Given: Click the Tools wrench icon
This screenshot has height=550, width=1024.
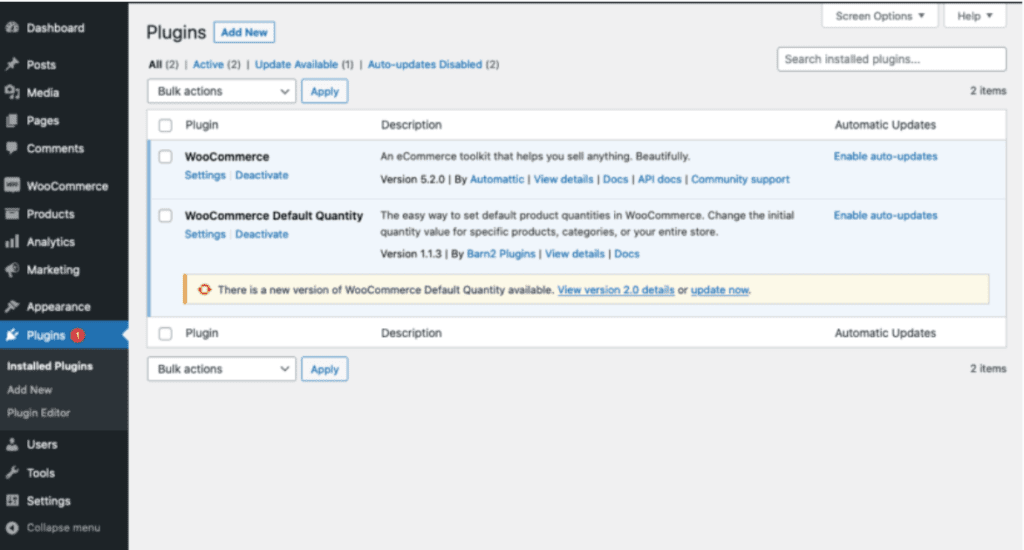Looking at the screenshot, I should (x=12, y=472).
